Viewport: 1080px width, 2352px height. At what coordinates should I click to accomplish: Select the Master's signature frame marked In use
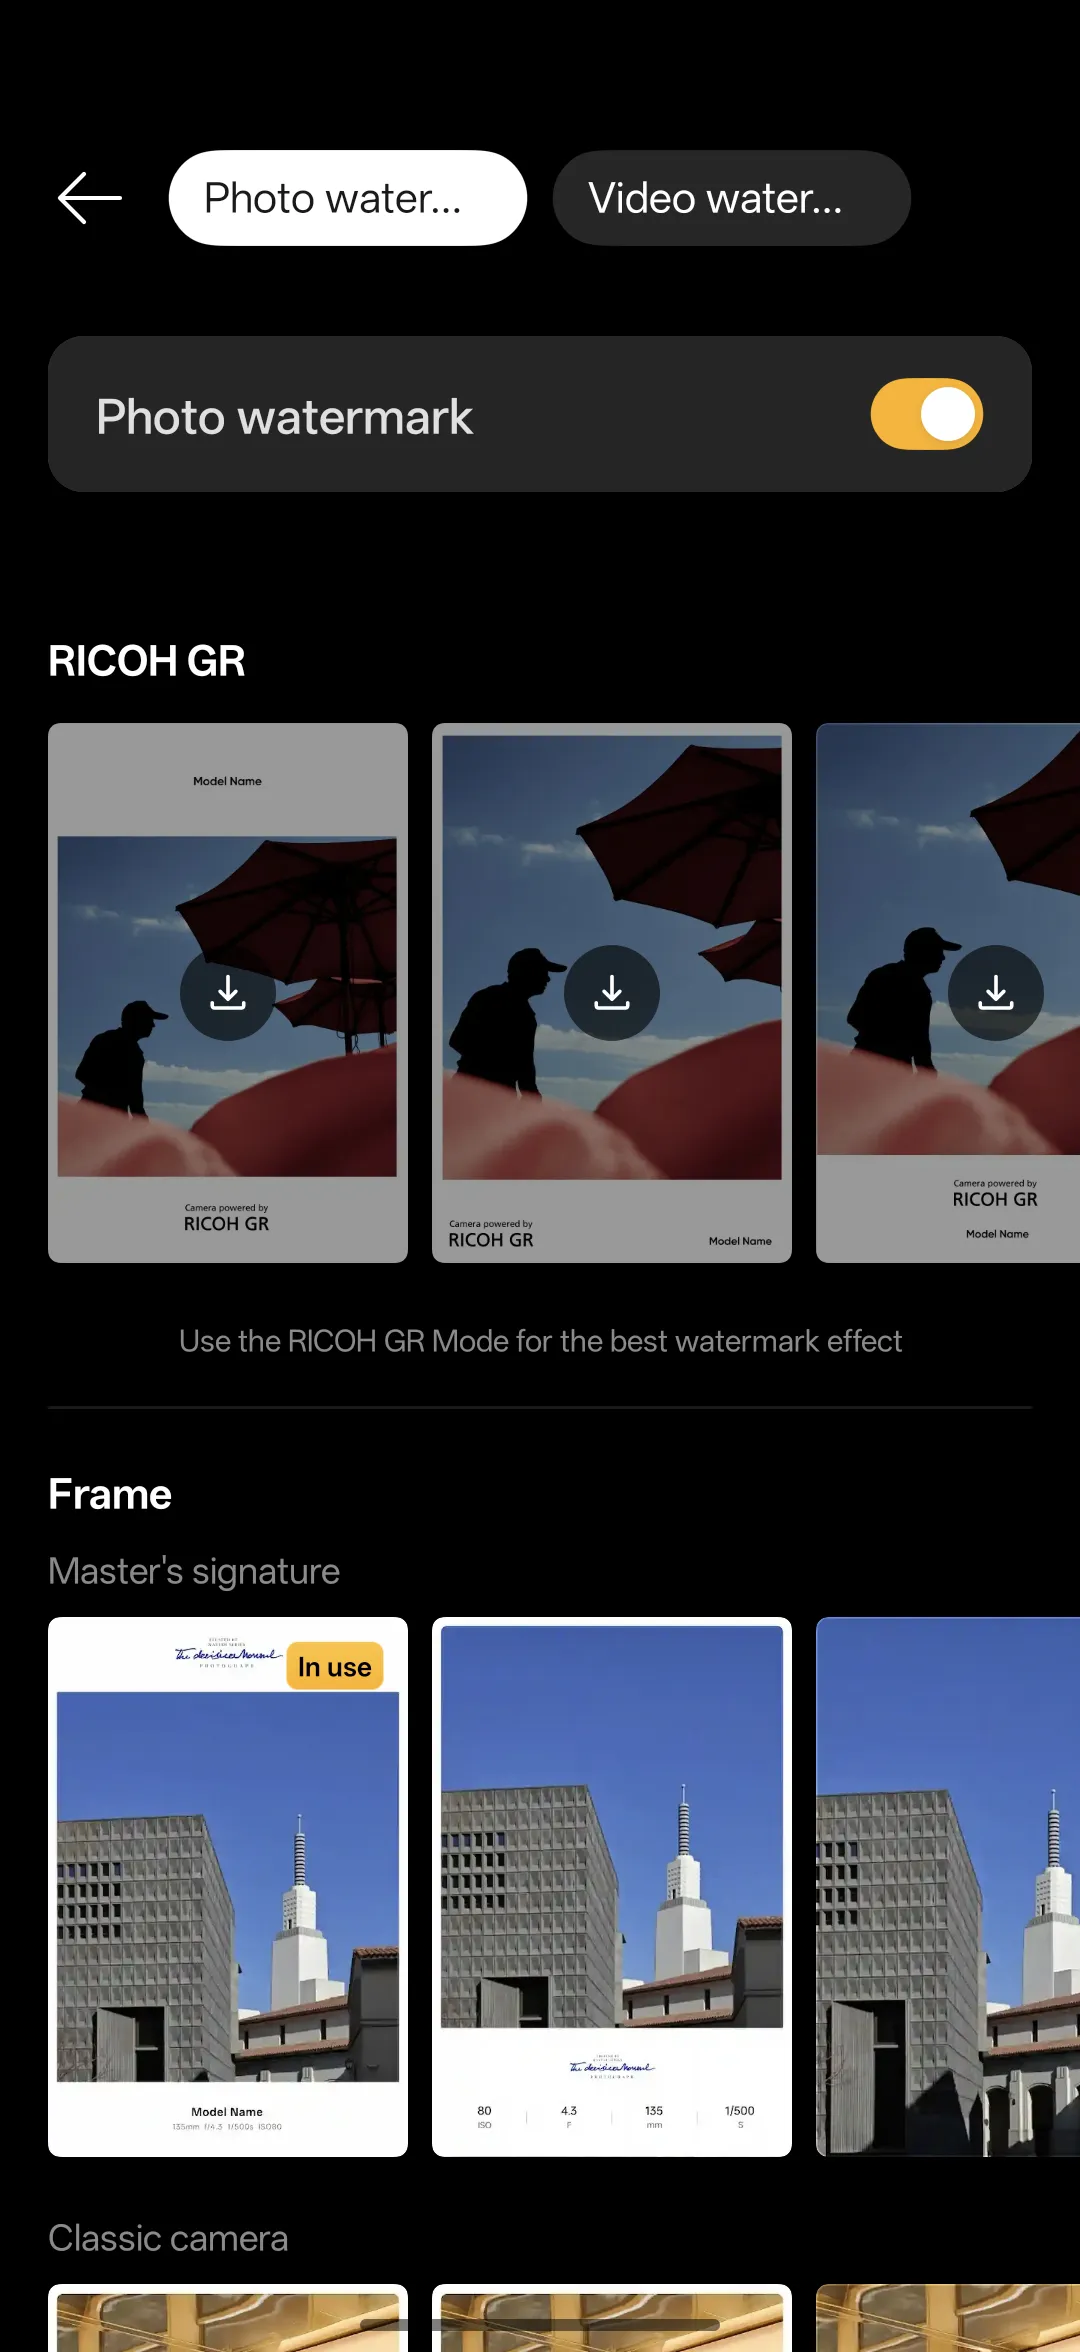pyautogui.click(x=228, y=1887)
